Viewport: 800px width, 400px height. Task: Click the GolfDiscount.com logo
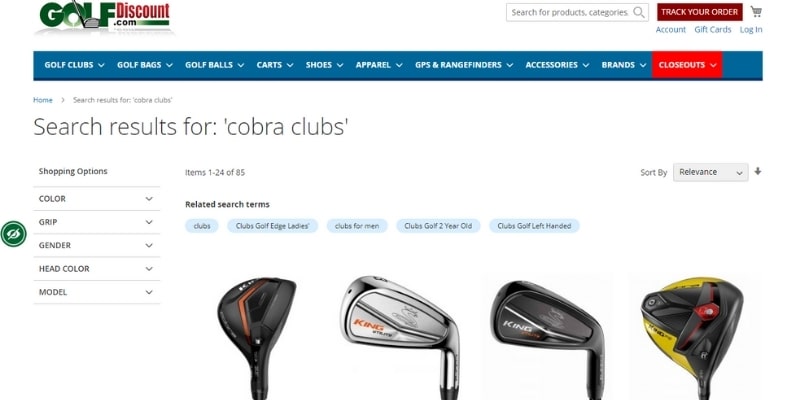point(105,16)
